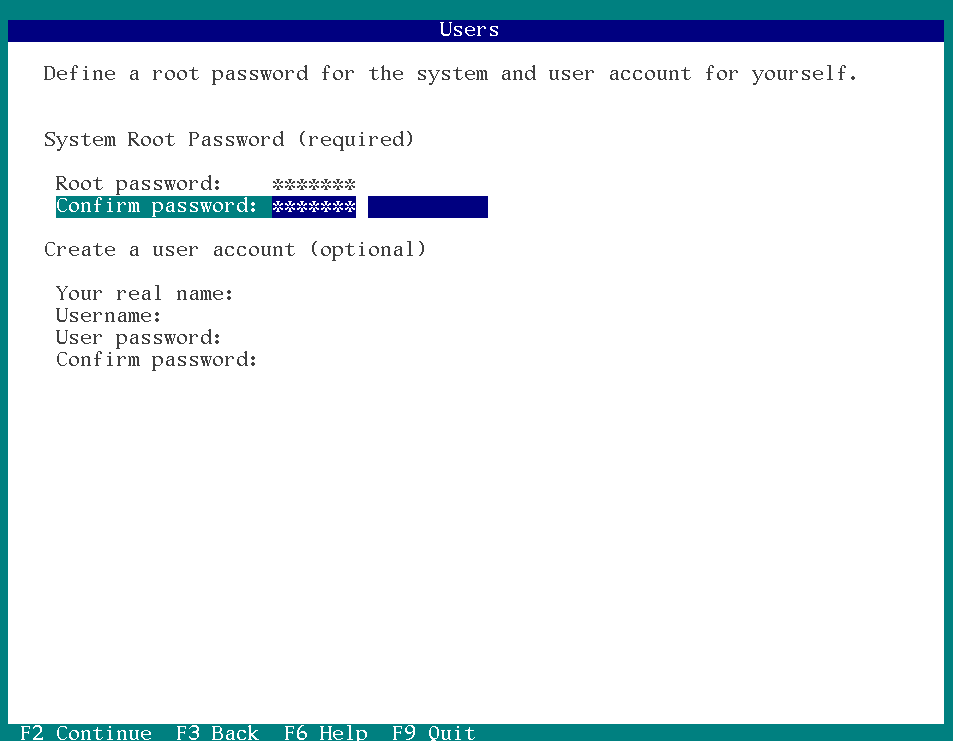Click the word required in the root heading
The image size is (953, 741).
pos(356,140)
